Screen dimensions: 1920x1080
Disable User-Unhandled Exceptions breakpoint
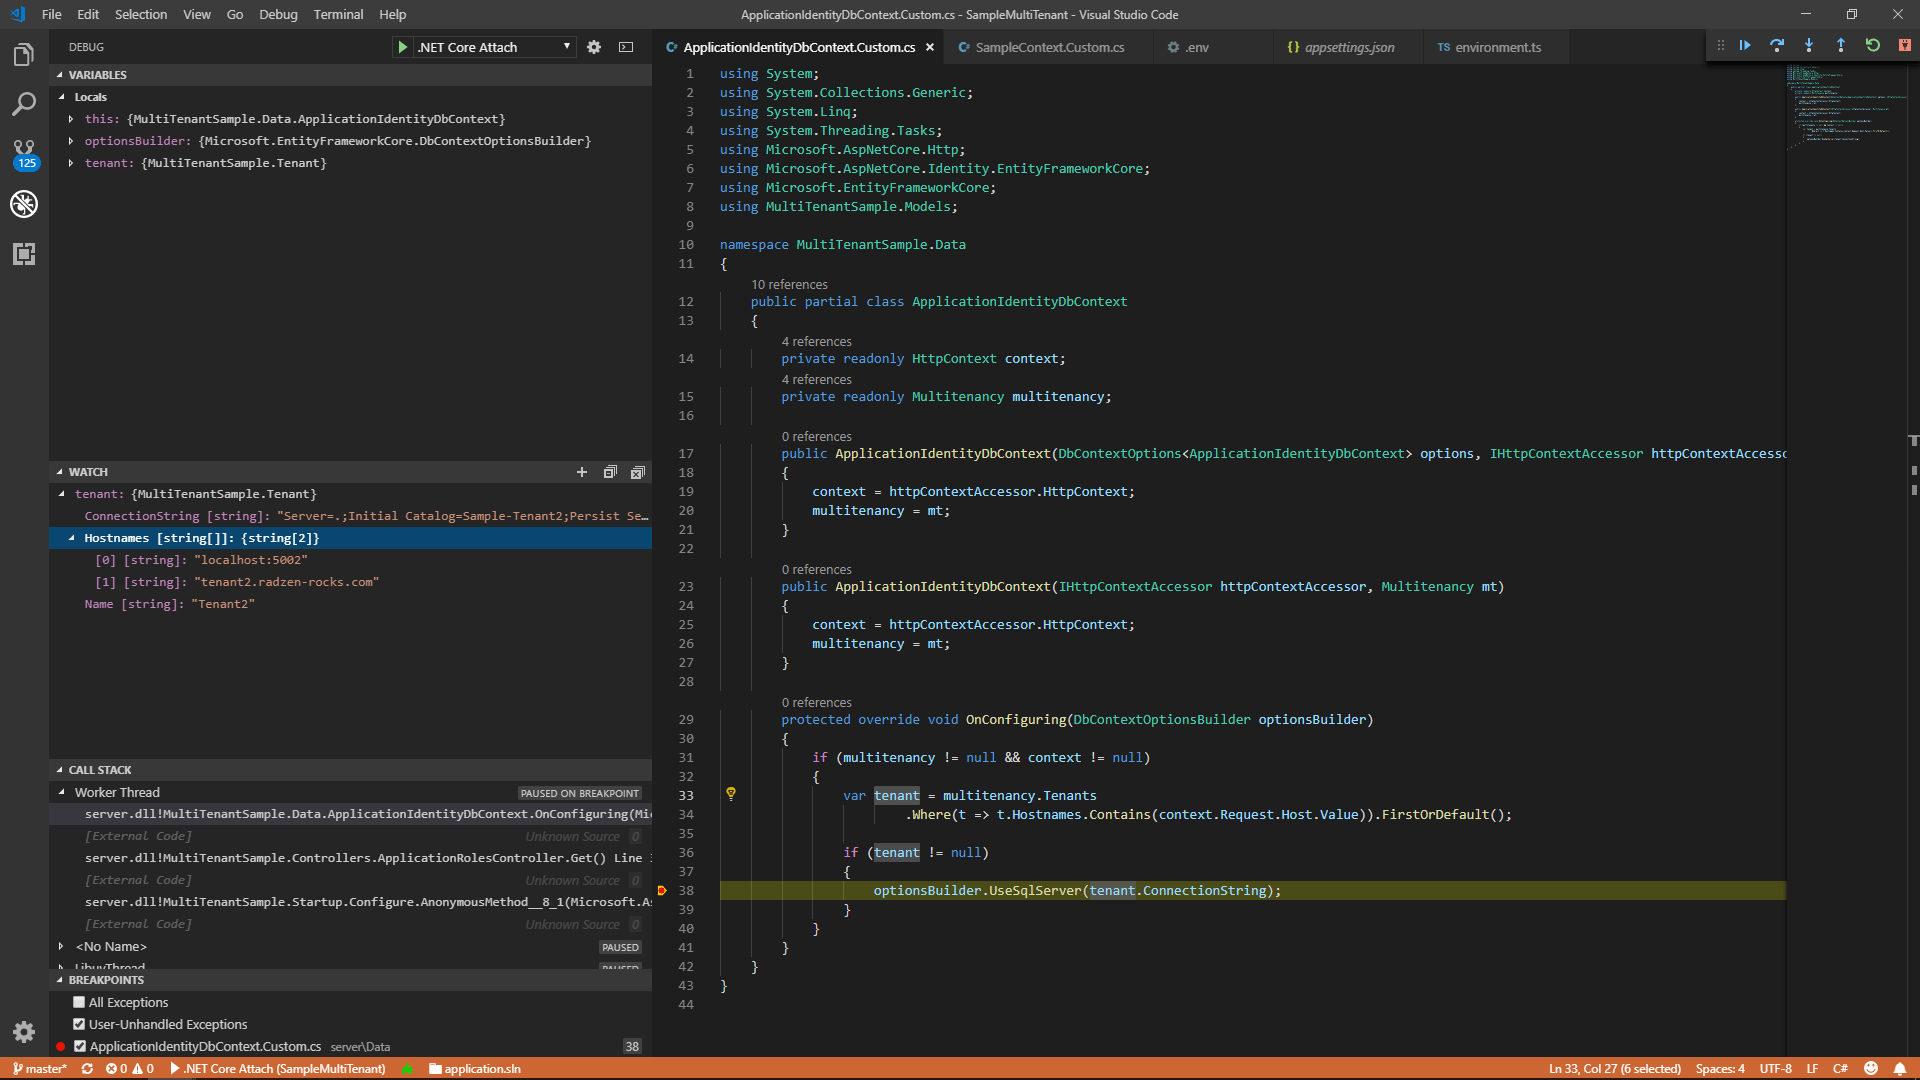79,1024
